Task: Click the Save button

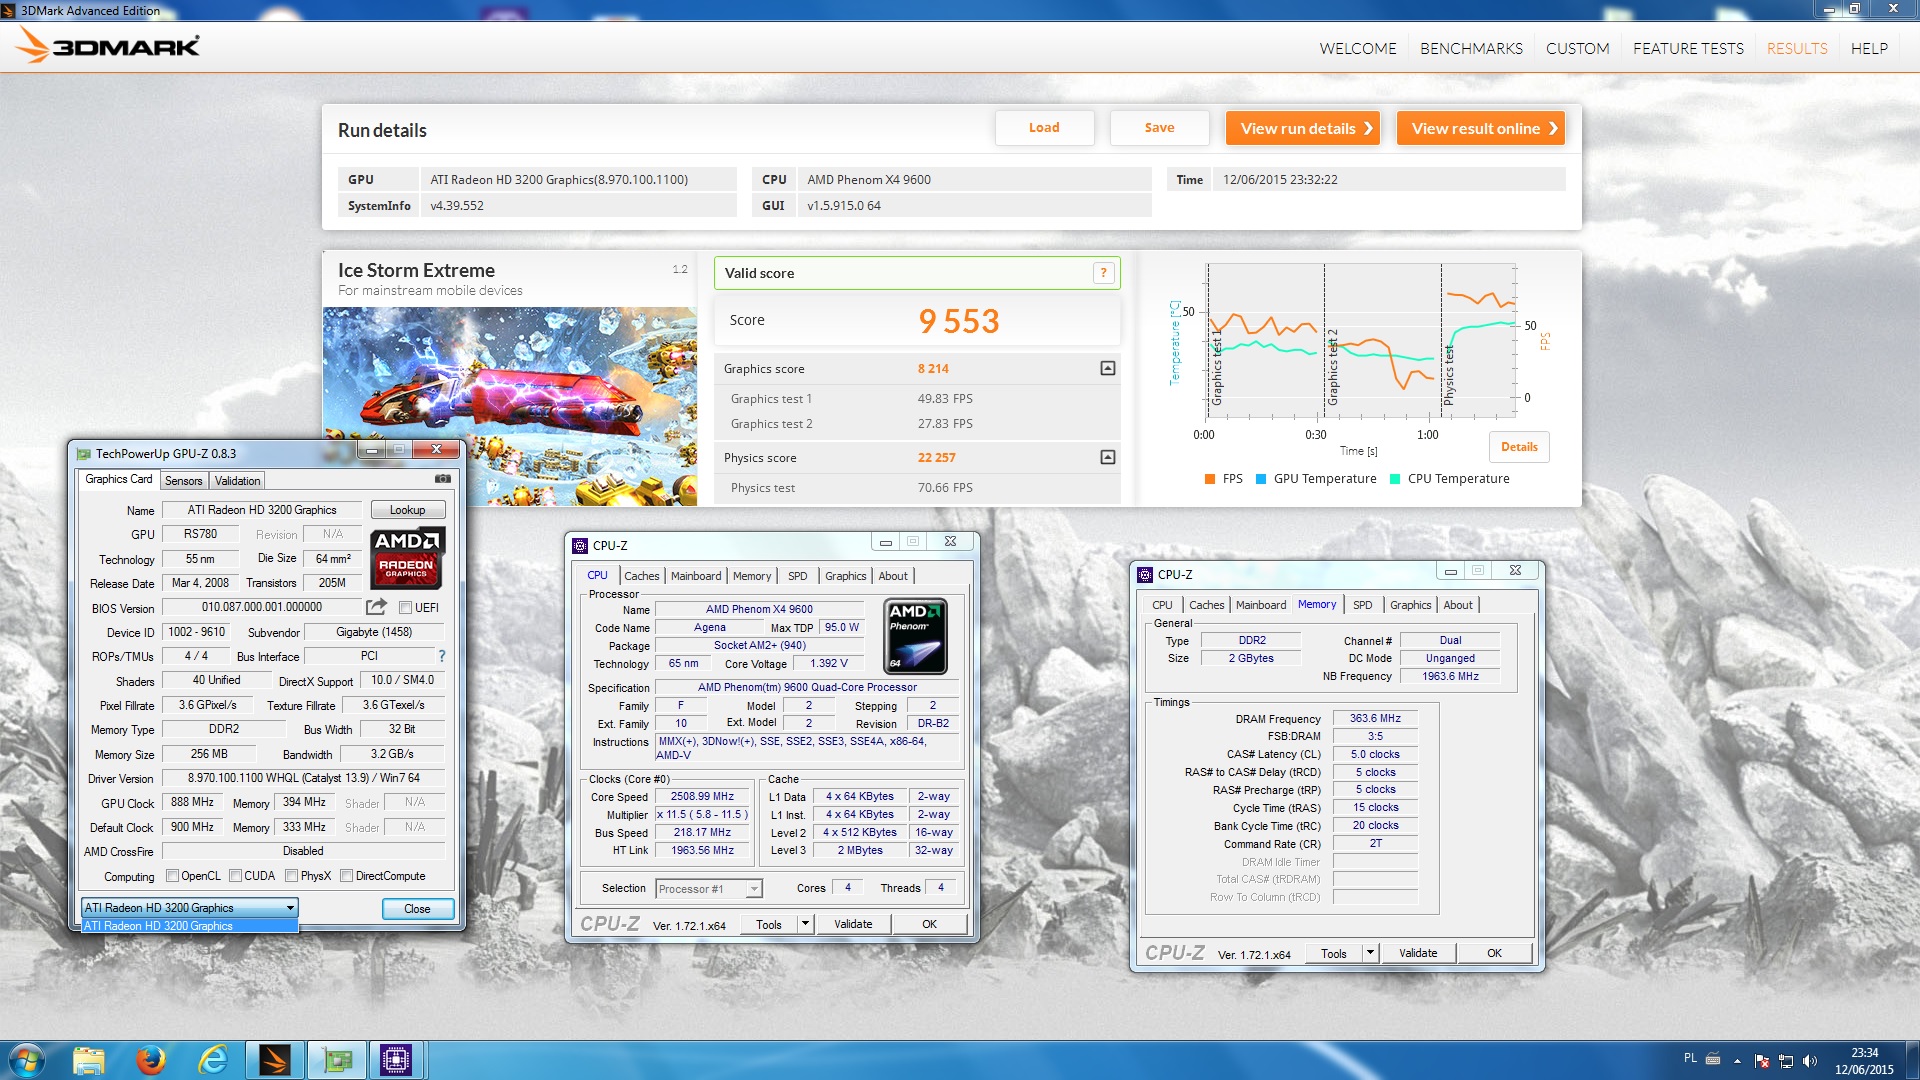Action: click(x=1159, y=128)
